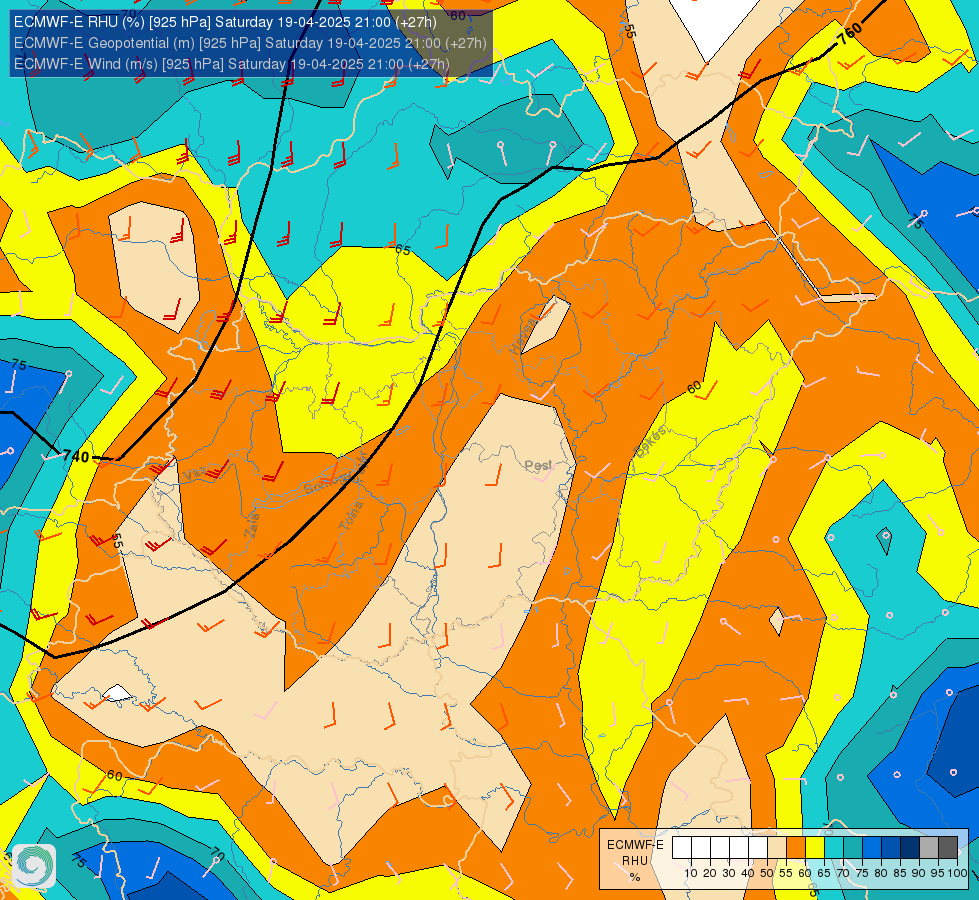The image size is (979, 900).
Task: Pick the cyan 65–70 legend swatch
Action: click(x=834, y=848)
